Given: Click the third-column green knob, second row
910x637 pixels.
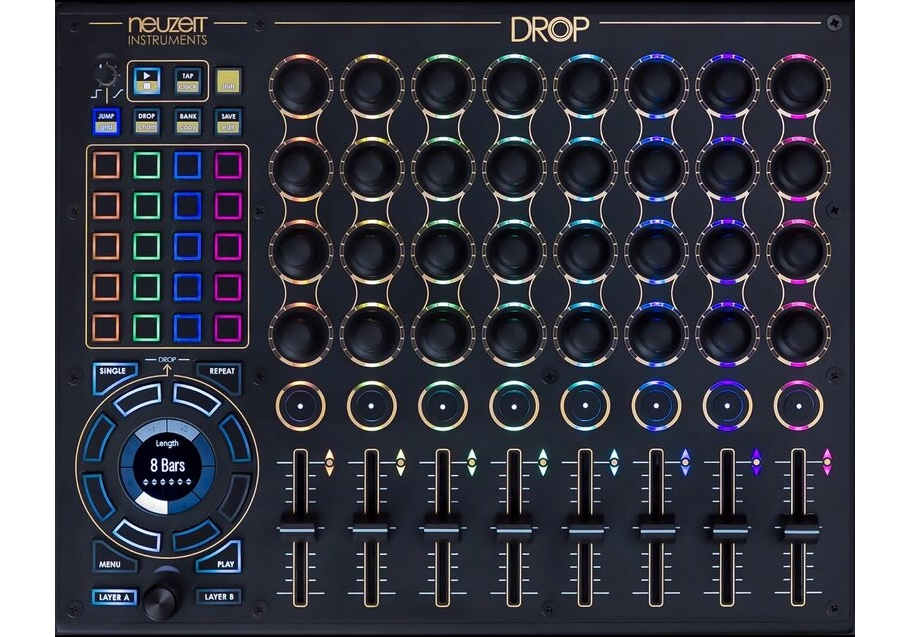Looking at the screenshot, I should pos(443,169).
